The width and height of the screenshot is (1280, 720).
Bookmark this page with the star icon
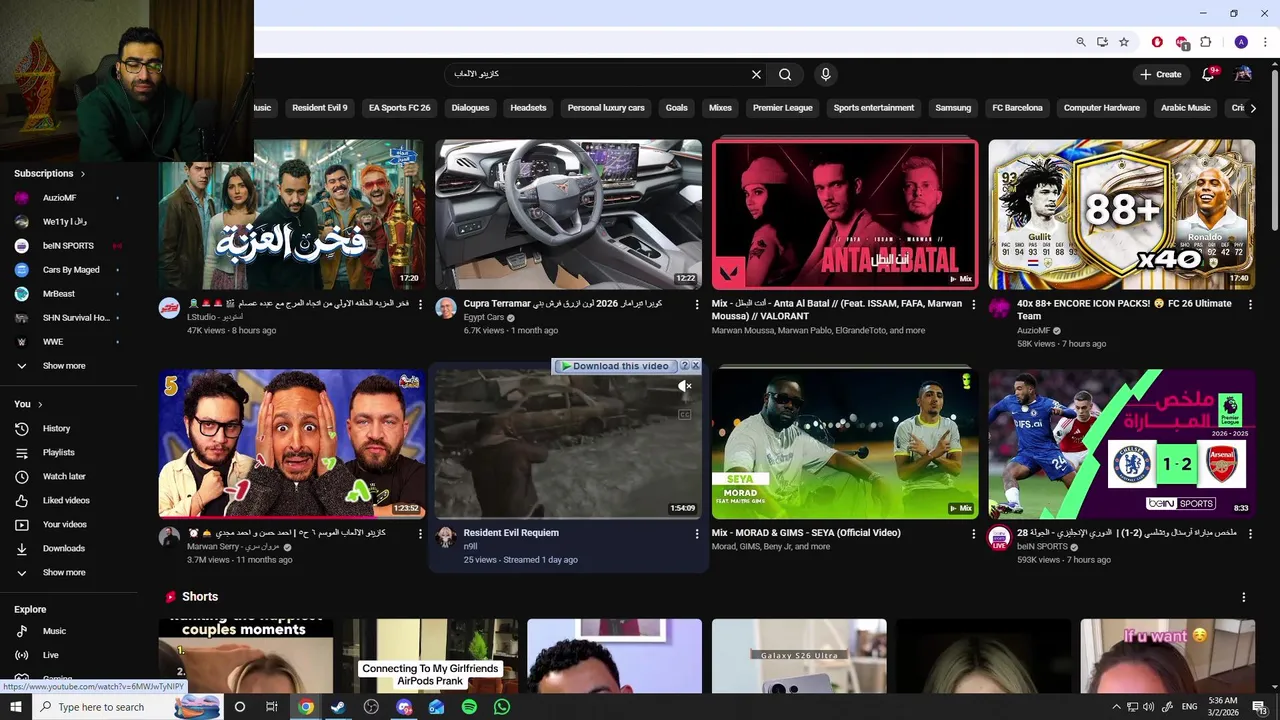1124,42
